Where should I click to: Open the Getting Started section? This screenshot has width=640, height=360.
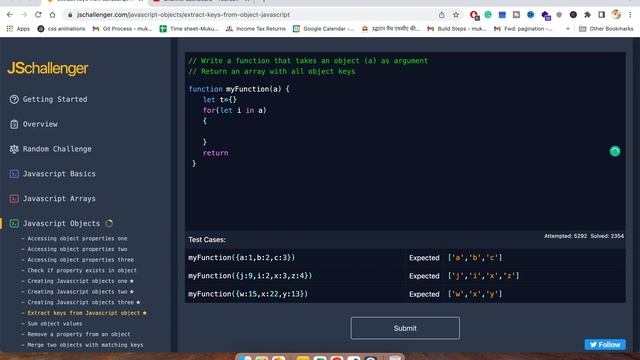55,99
